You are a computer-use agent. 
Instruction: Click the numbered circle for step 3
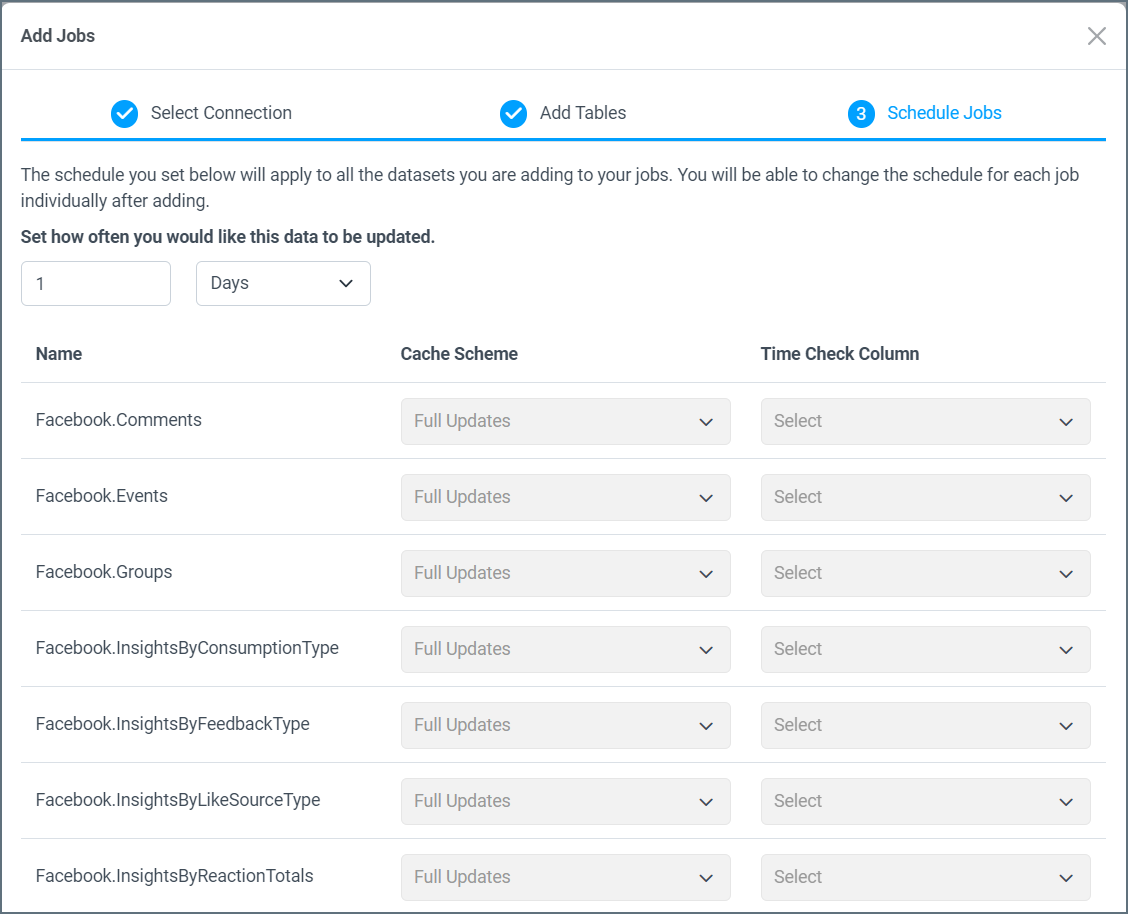[x=861, y=114]
